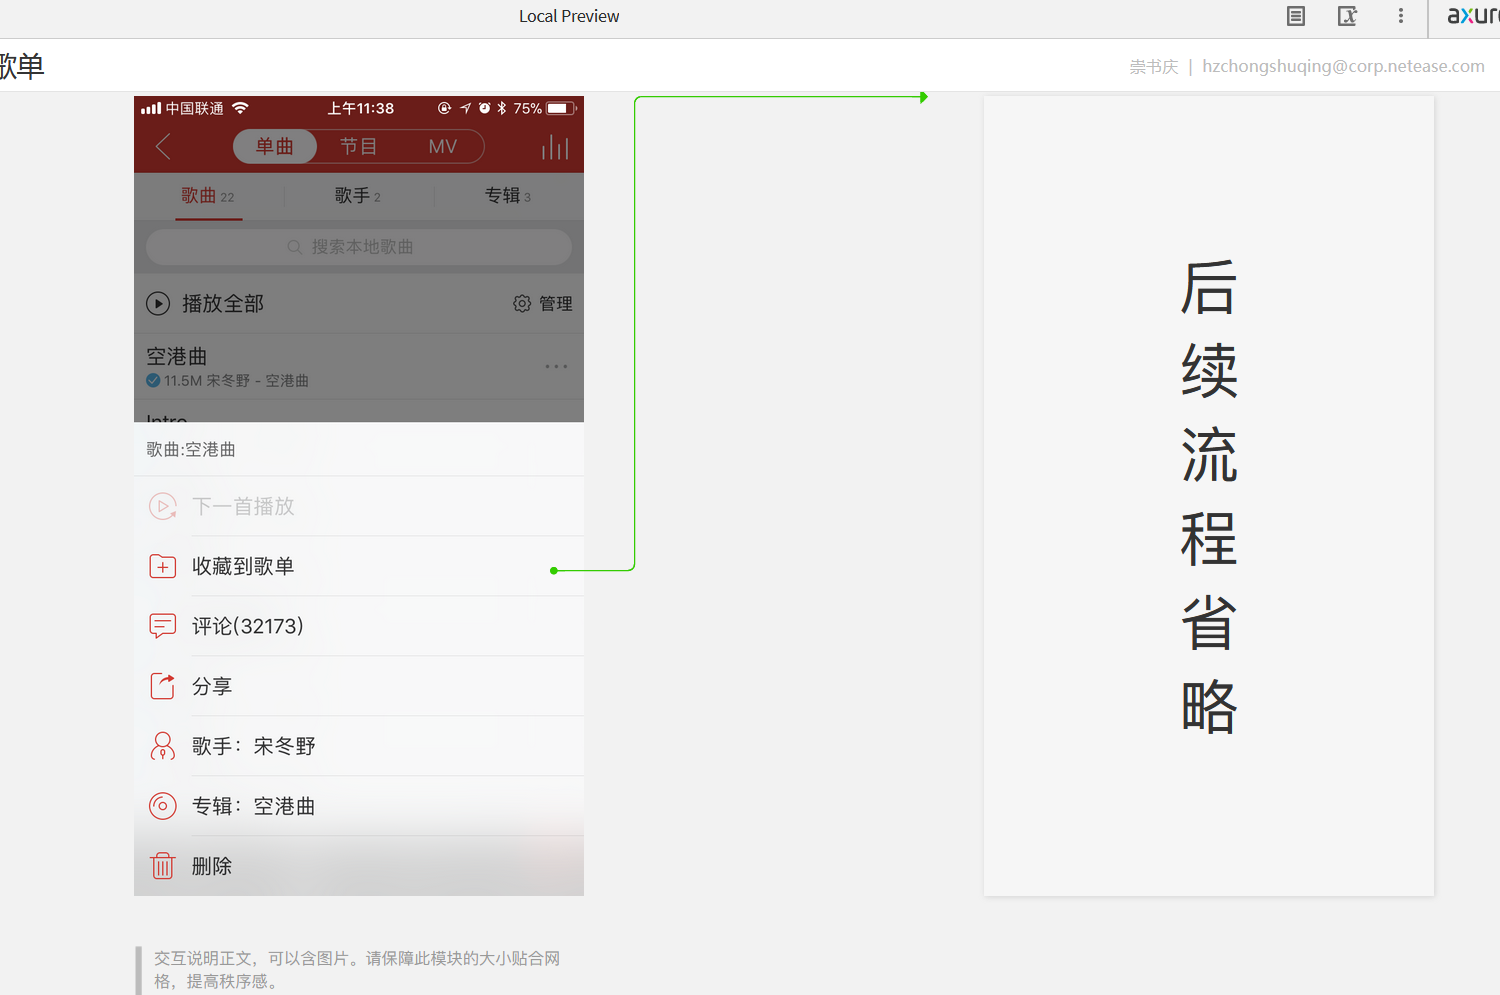Tap the 下一首播放 icon

pyautogui.click(x=163, y=506)
